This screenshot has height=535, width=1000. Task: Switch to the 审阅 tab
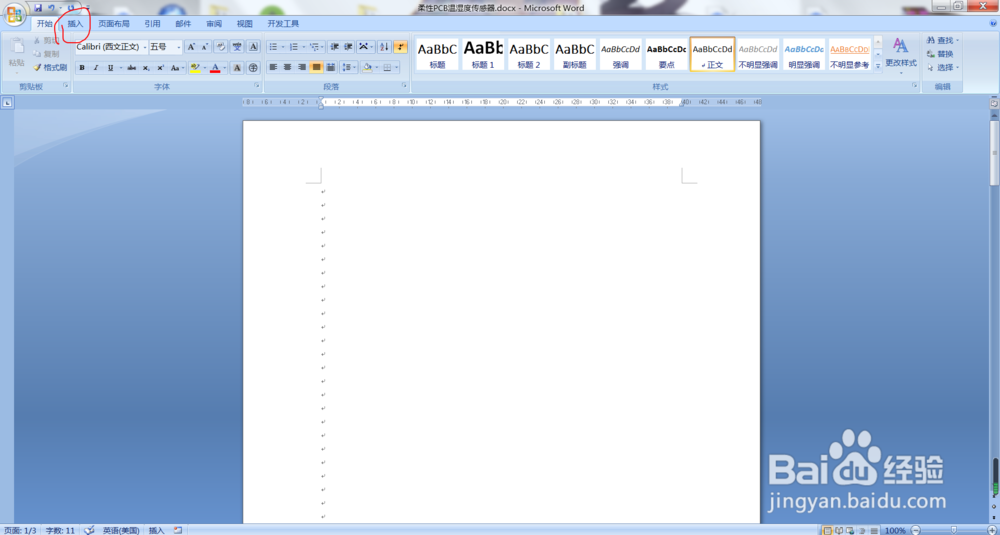(x=214, y=24)
